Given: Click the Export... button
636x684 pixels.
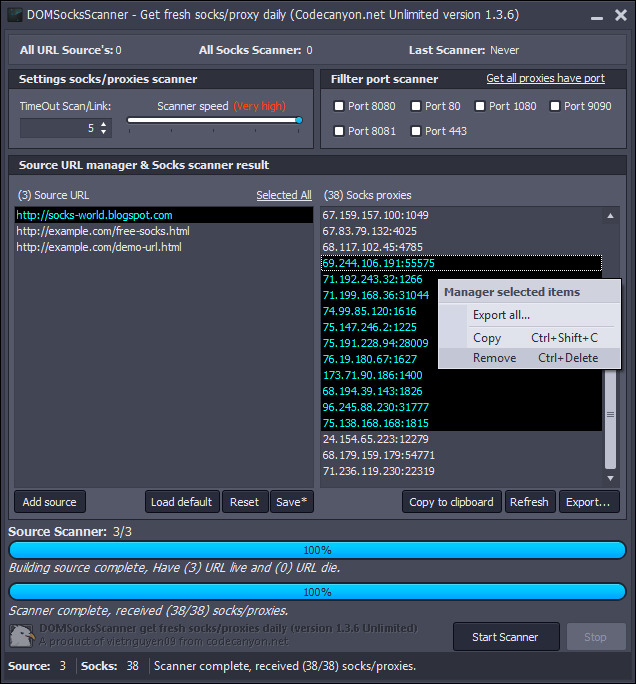Looking at the screenshot, I should (588, 502).
